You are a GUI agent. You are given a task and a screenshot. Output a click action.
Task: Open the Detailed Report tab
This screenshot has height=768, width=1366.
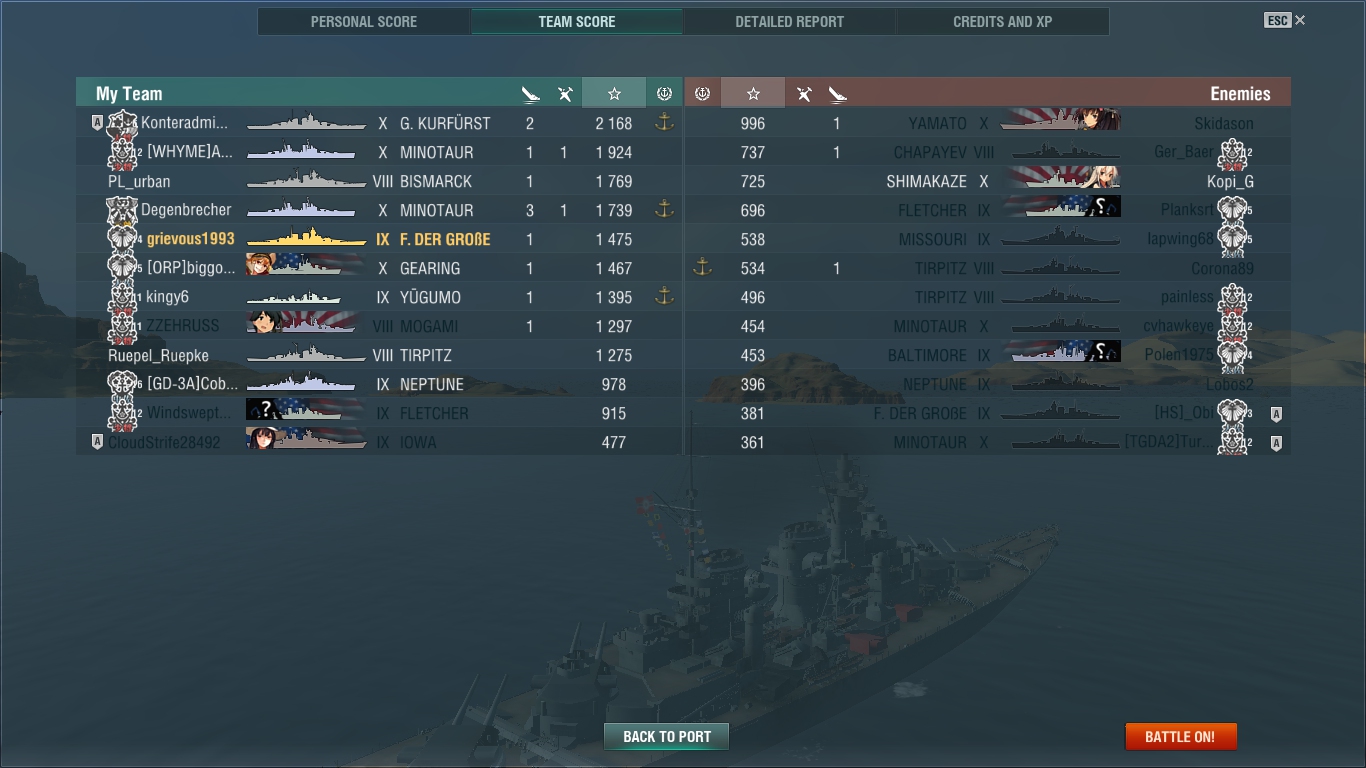coord(789,21)
